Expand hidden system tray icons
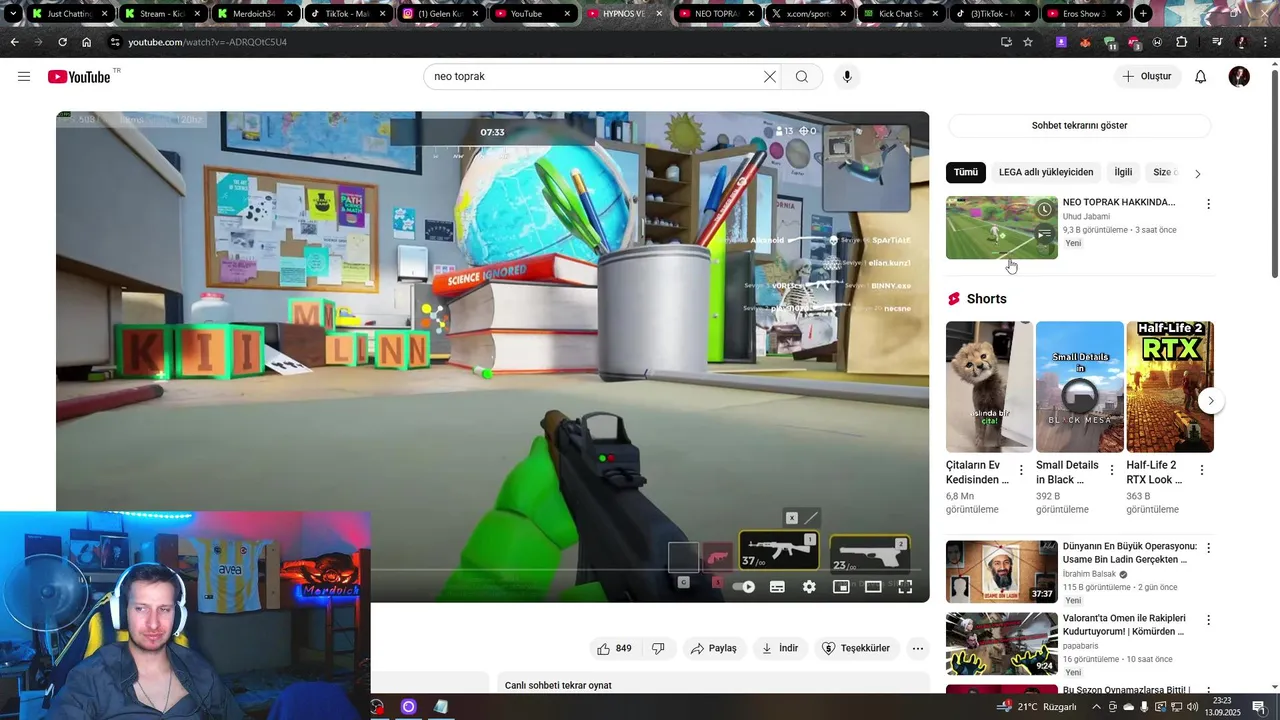Image resolution: width=1280 pixels, height=720 pixels. (x=1096, y=707)
